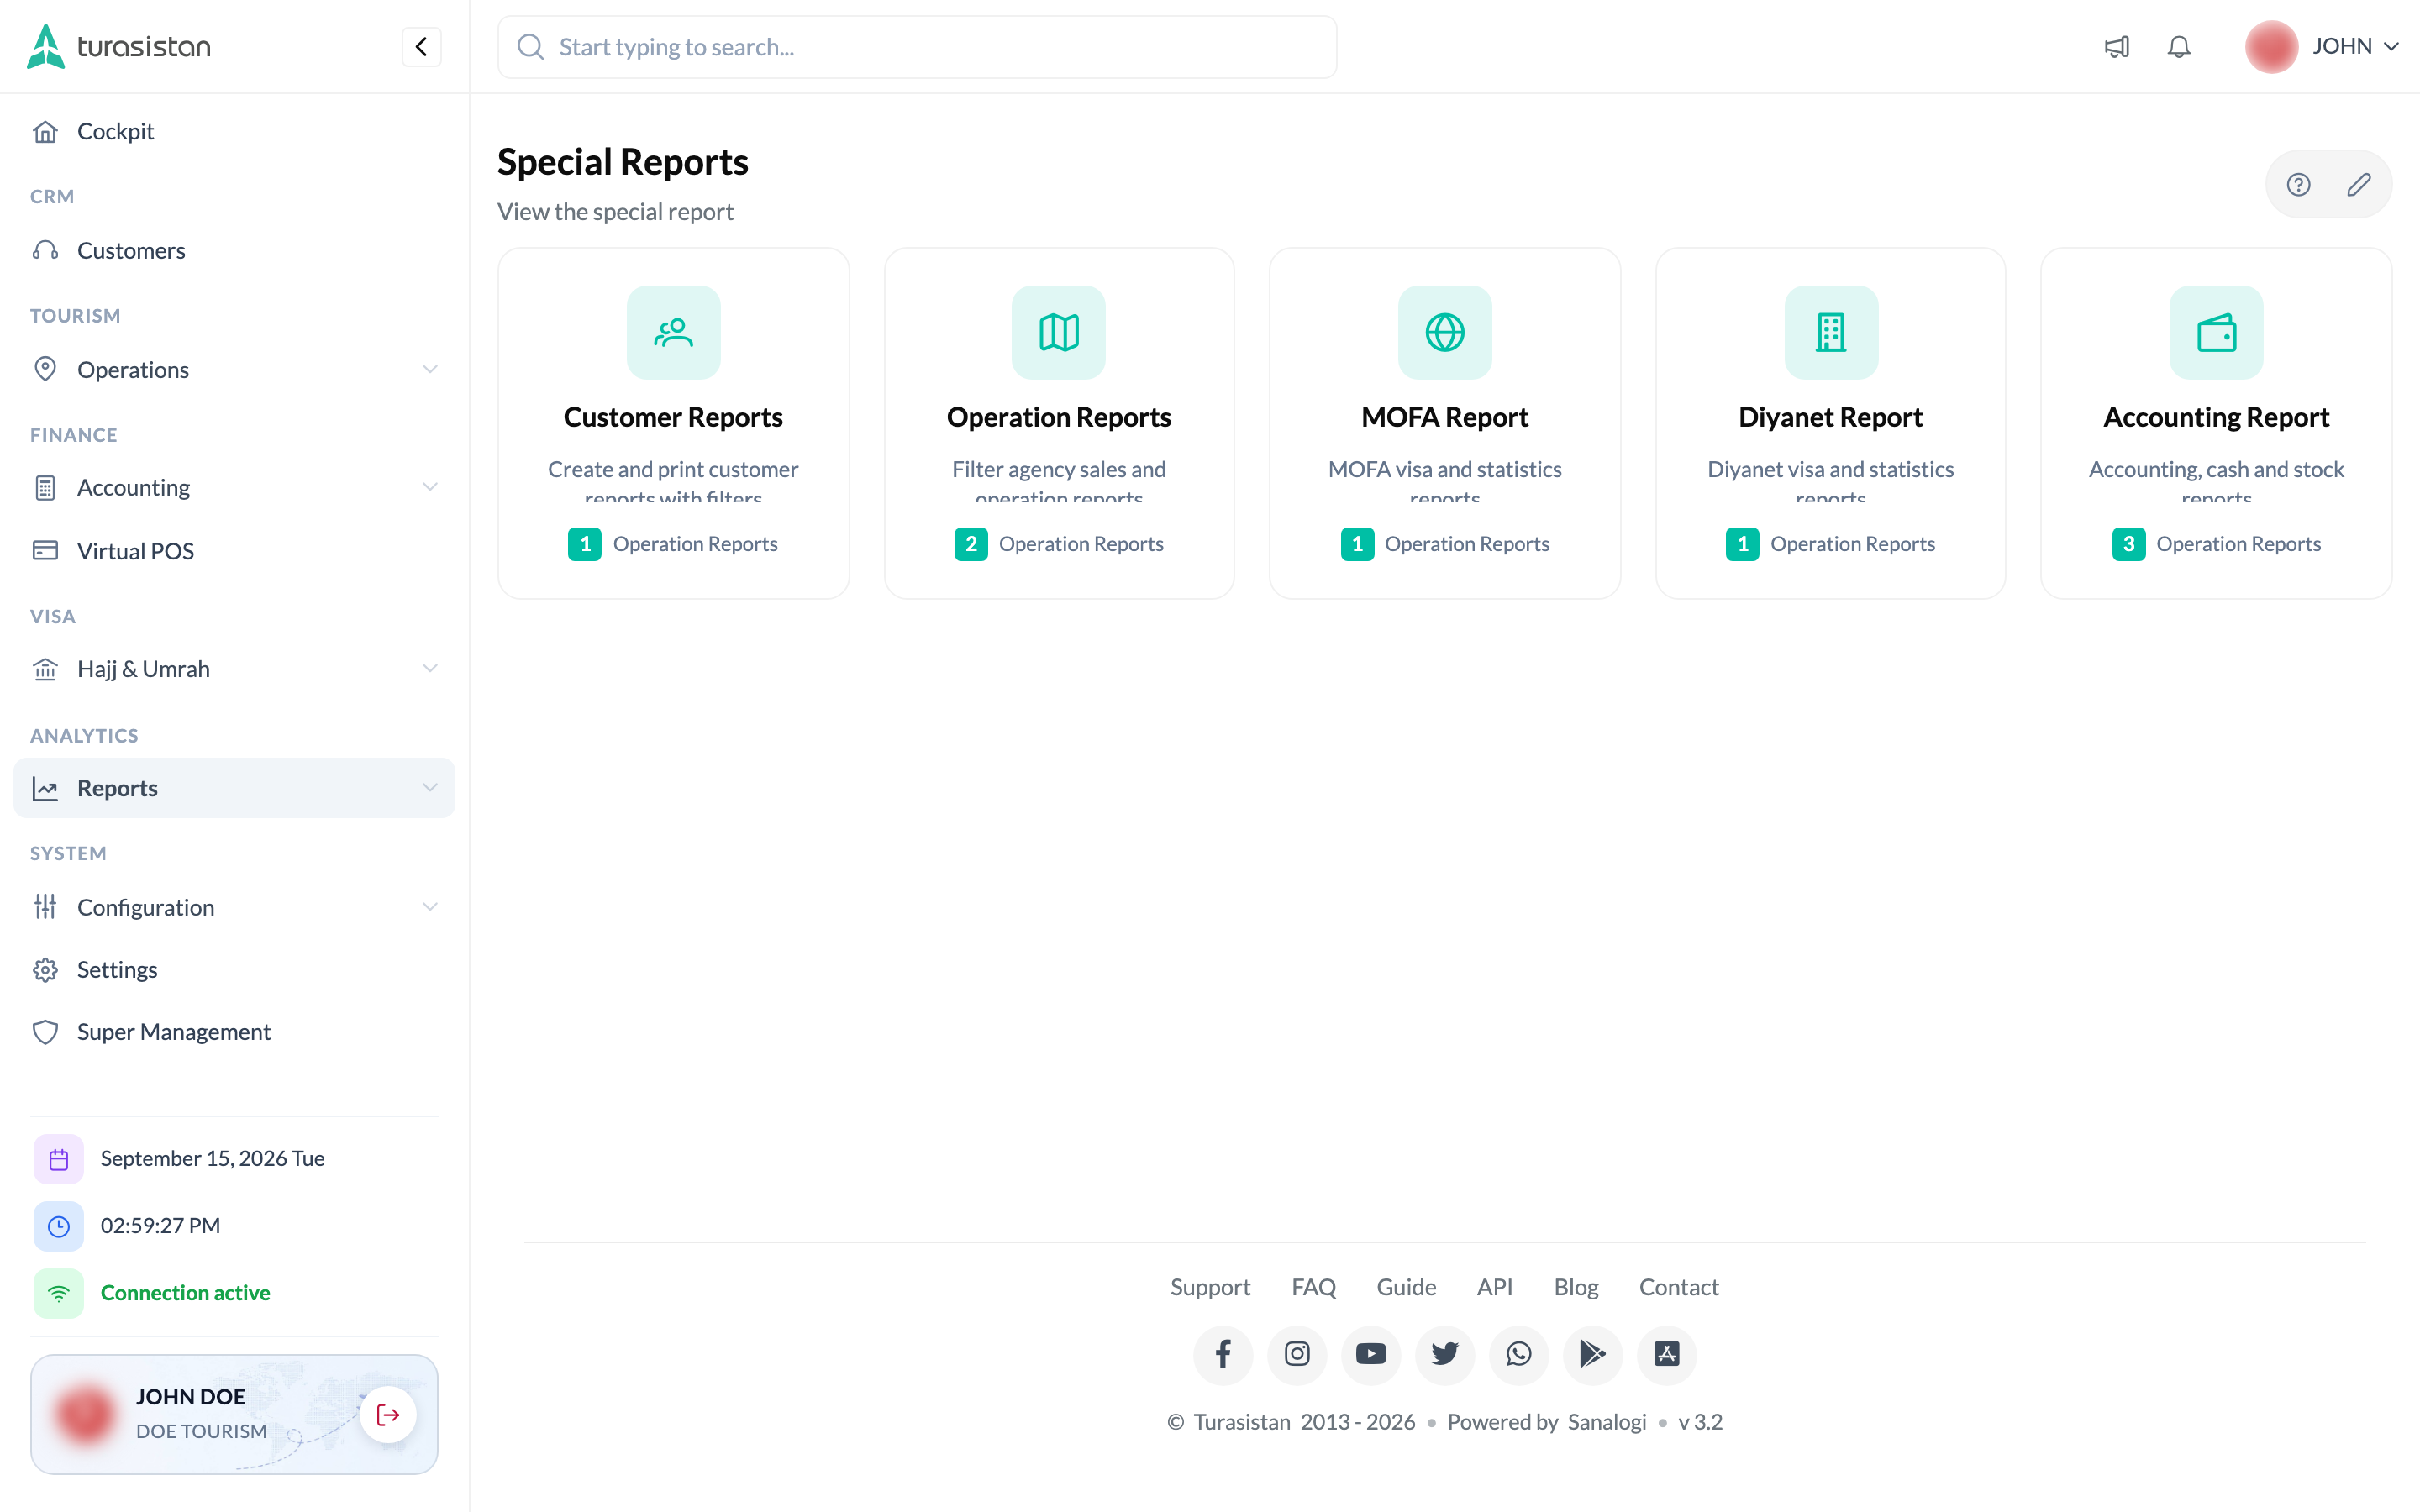Open the App Store icon
Image resolution: width=2420 pixels, height=1512 pixels.
point(1666,1354)
